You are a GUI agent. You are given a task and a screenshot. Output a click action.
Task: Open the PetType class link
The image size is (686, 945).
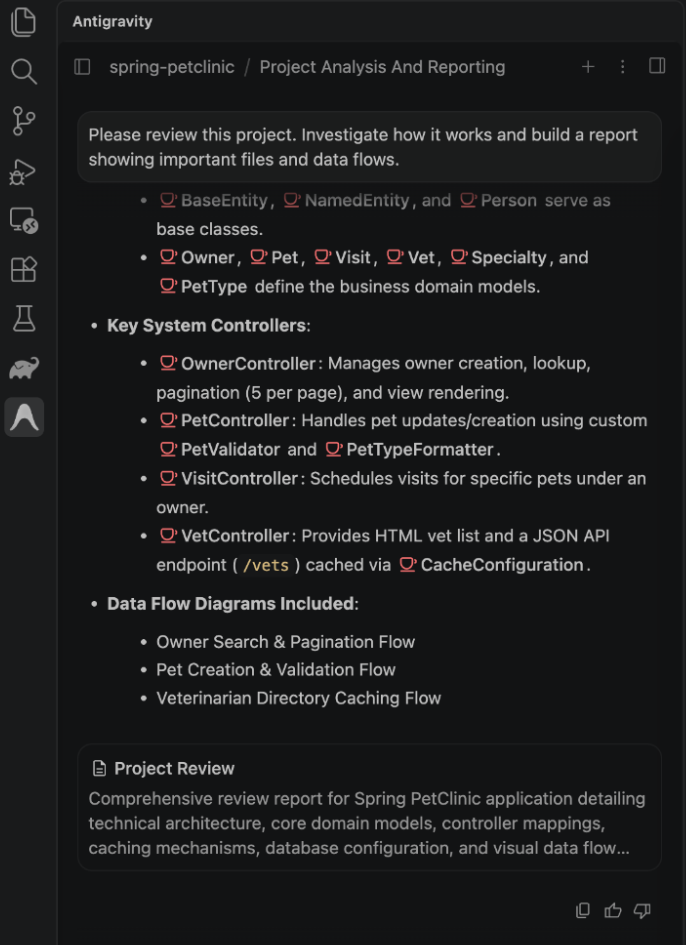point(203,286)
